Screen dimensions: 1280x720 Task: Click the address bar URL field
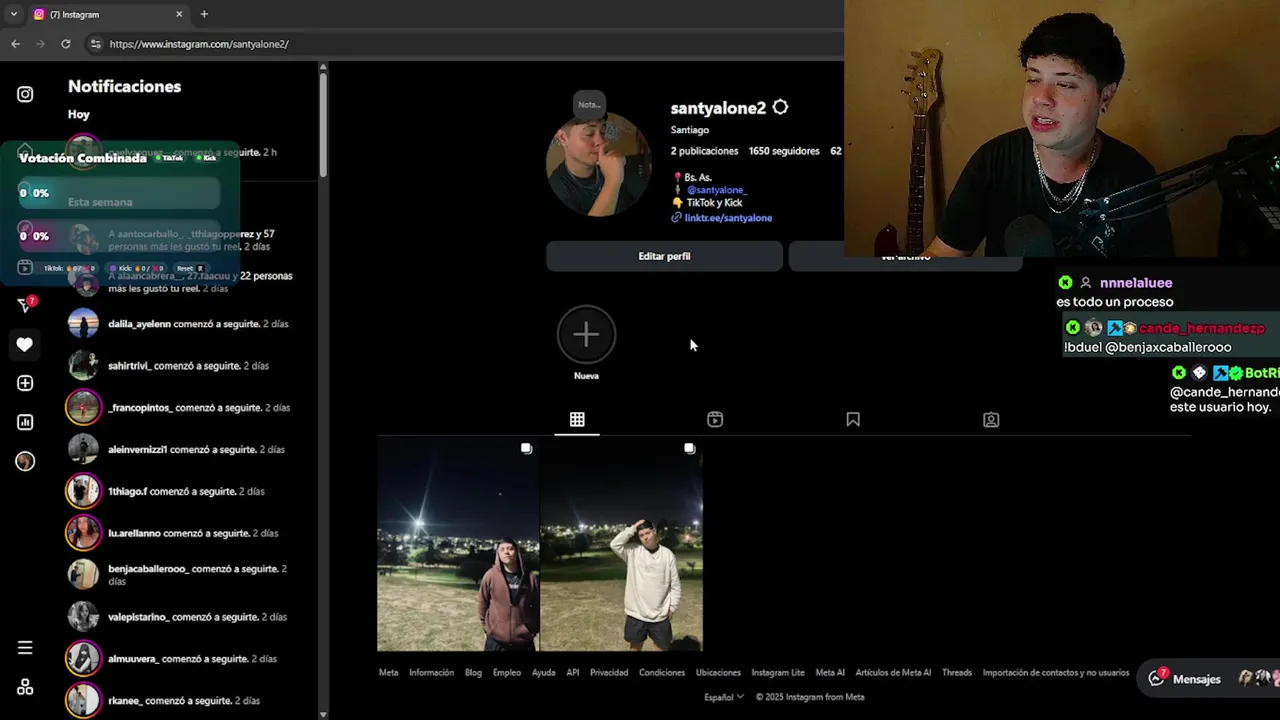coord(460,44)
